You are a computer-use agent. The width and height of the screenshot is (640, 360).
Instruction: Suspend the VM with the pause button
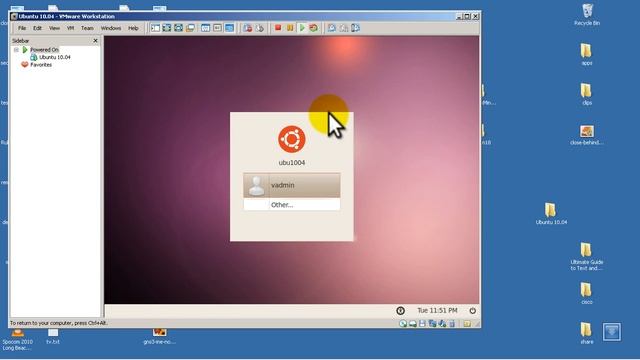point(290,28)
